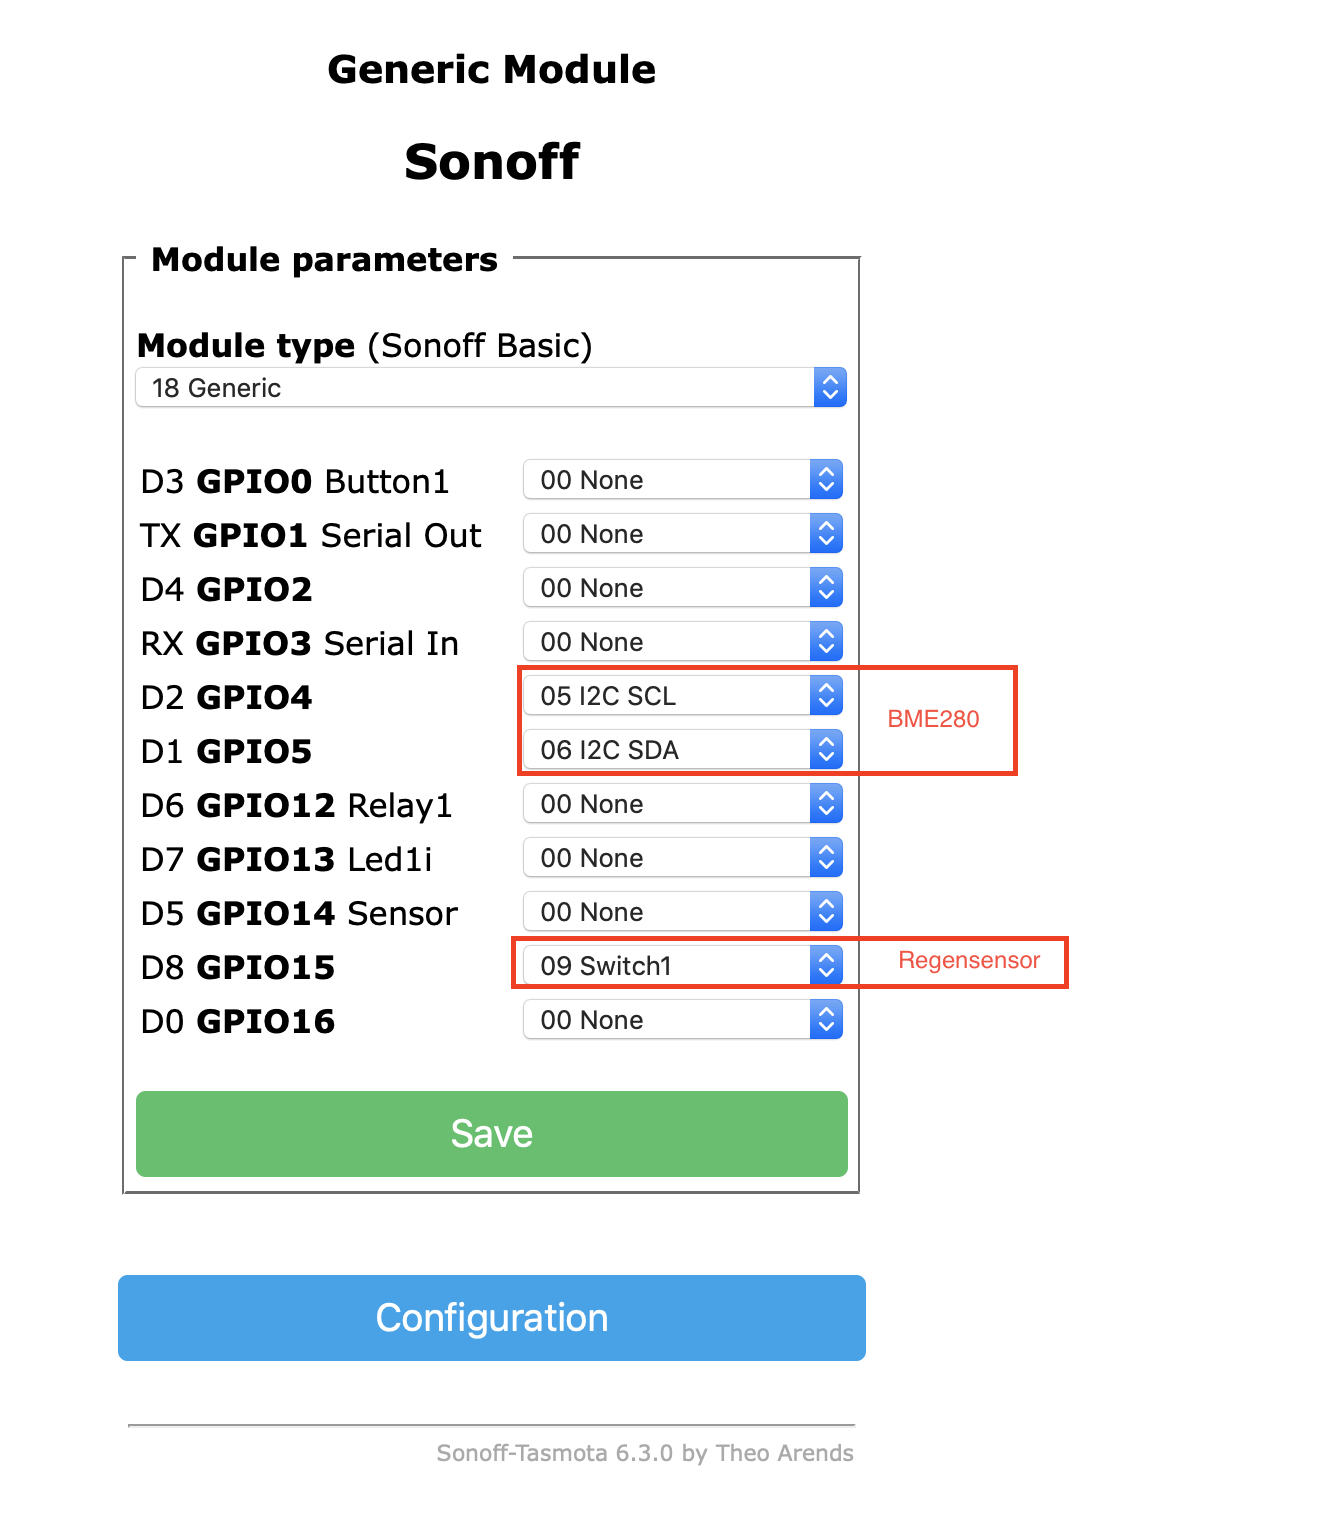Click the arrow icon on GPIO0 dropdown

(x=826, y=479)
